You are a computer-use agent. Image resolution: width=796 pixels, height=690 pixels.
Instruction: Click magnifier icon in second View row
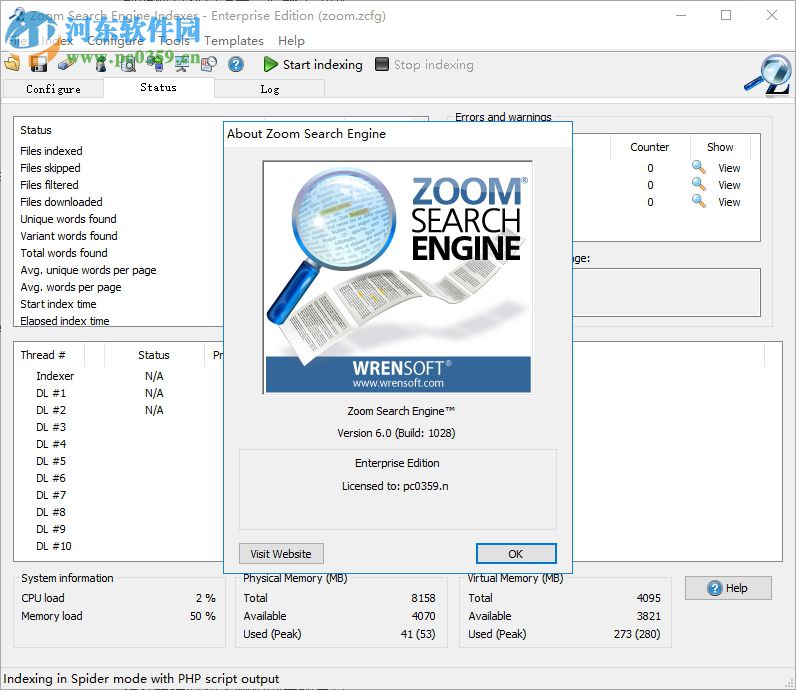[699, 184]
